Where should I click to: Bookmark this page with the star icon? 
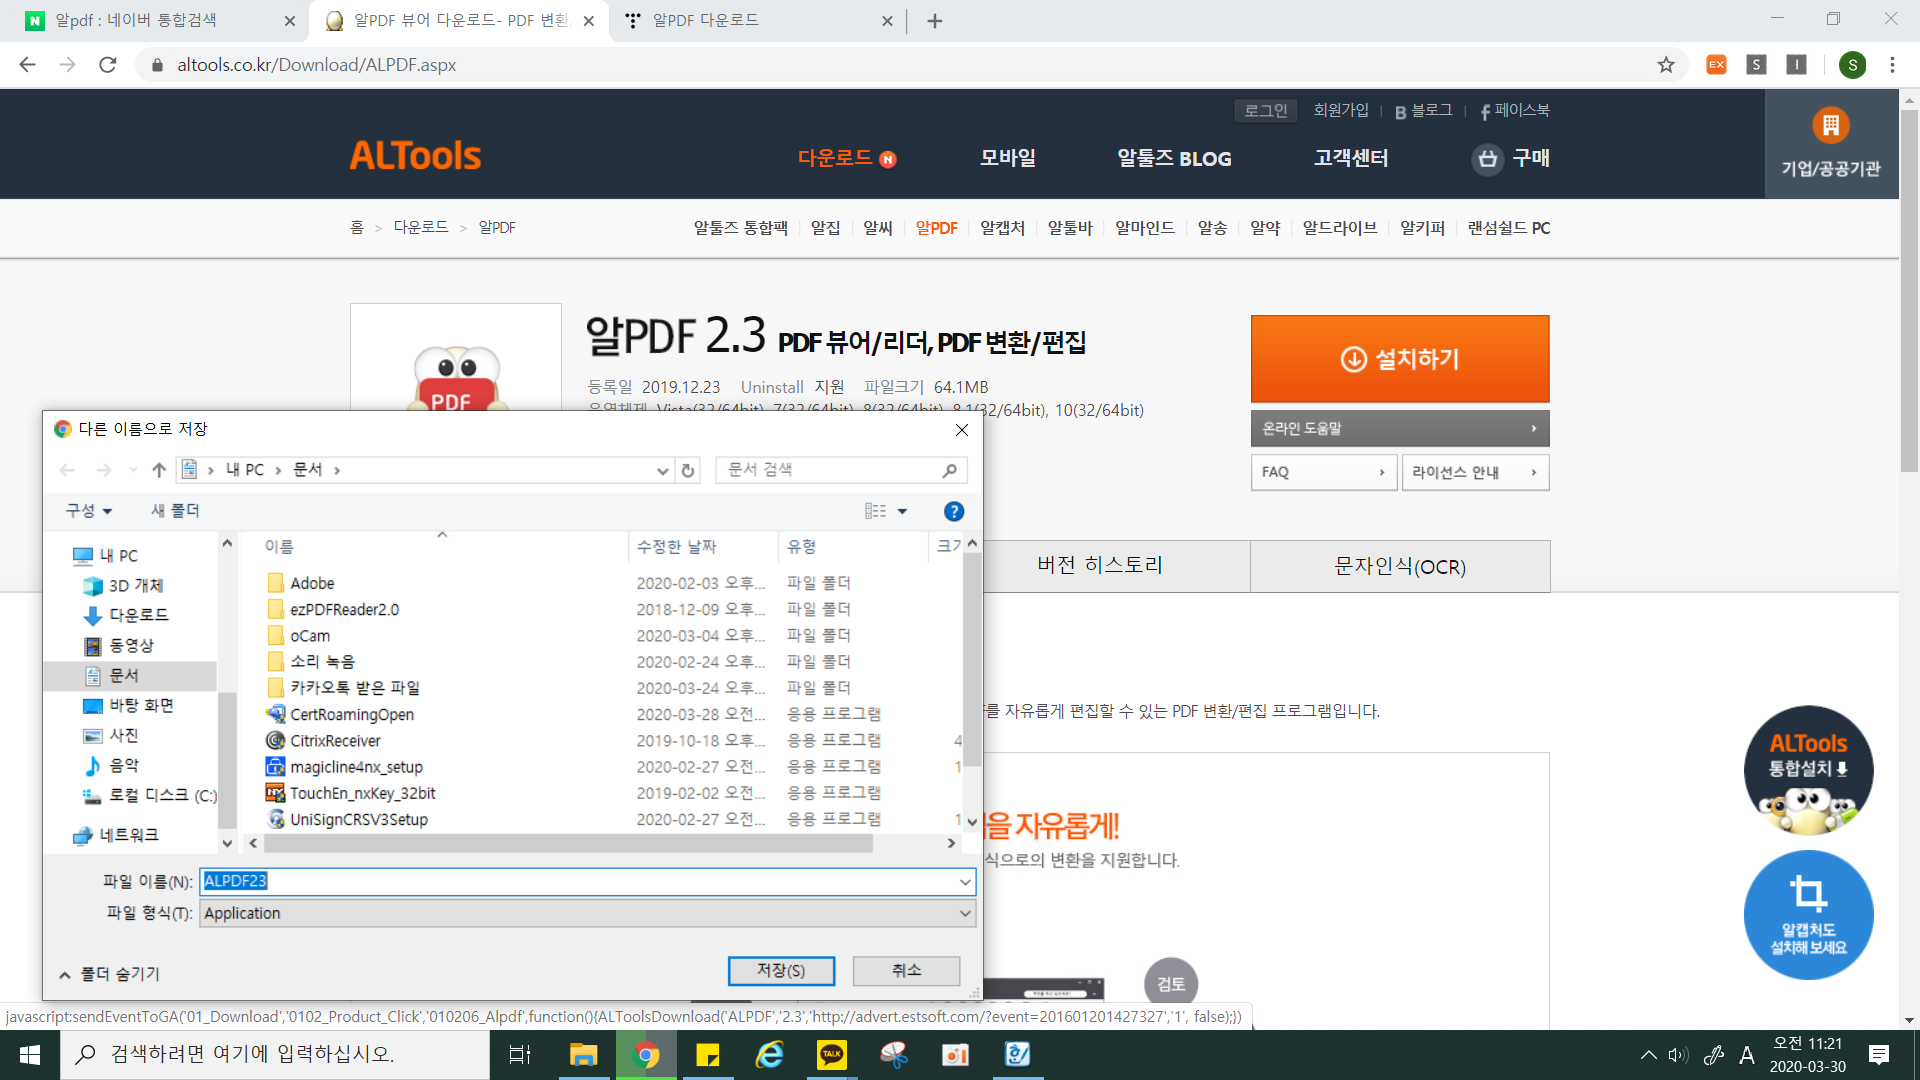point(1666,65)
